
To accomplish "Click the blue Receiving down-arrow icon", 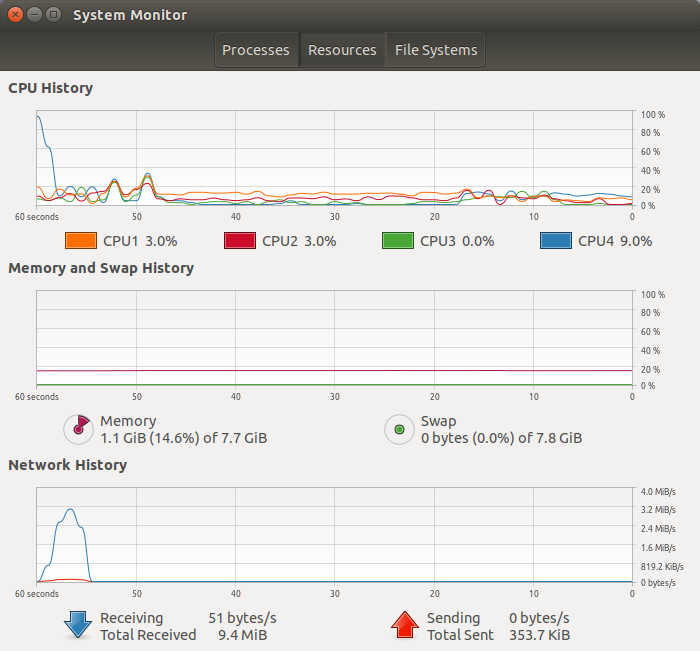I will [78, 625].
